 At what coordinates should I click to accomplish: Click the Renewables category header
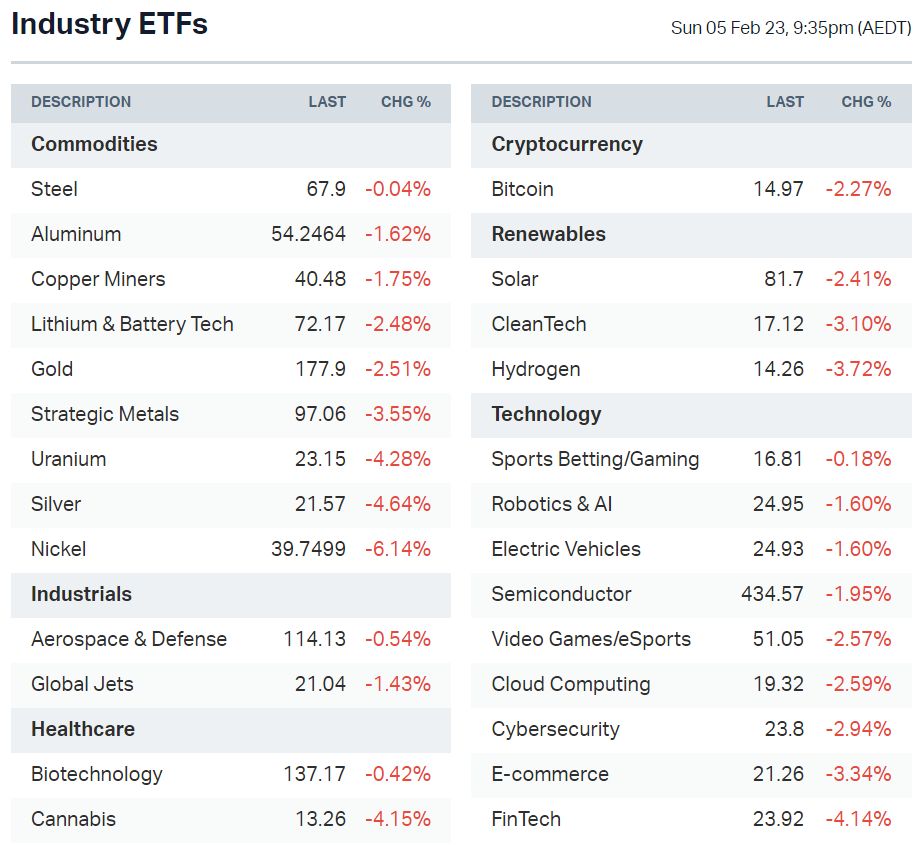coord(548,234)
